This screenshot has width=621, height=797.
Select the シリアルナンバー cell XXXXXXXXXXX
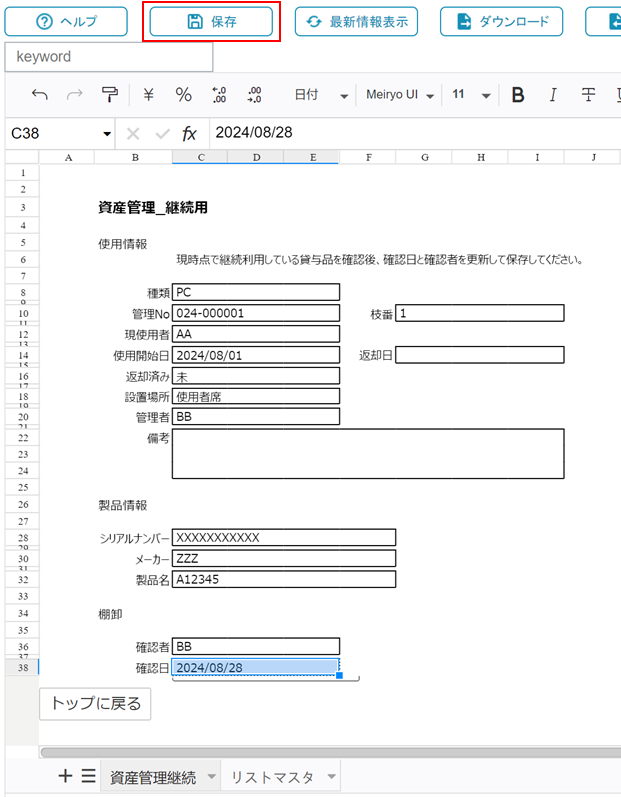pyautogui.click(x=284, y=537)
